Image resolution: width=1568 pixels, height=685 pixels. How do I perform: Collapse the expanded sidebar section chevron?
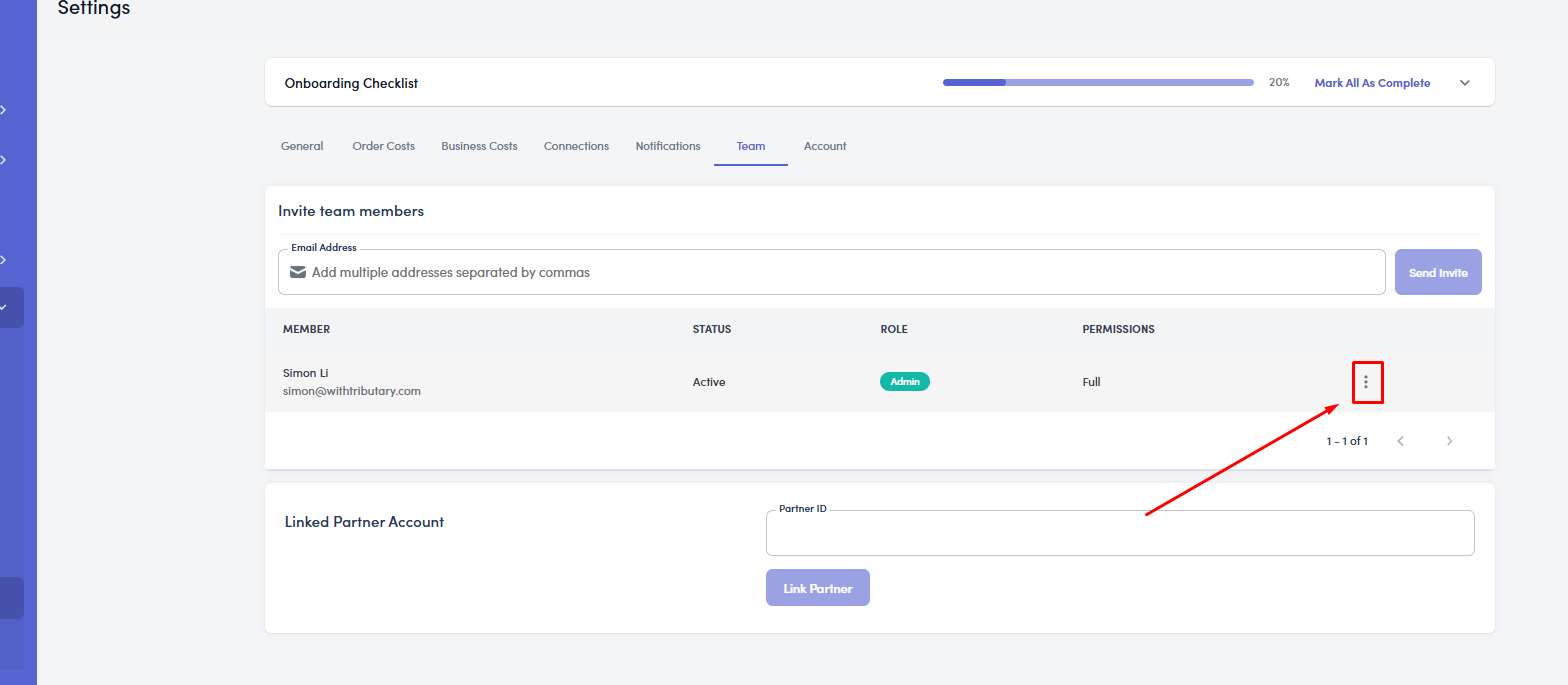click(x=4, y=307)
